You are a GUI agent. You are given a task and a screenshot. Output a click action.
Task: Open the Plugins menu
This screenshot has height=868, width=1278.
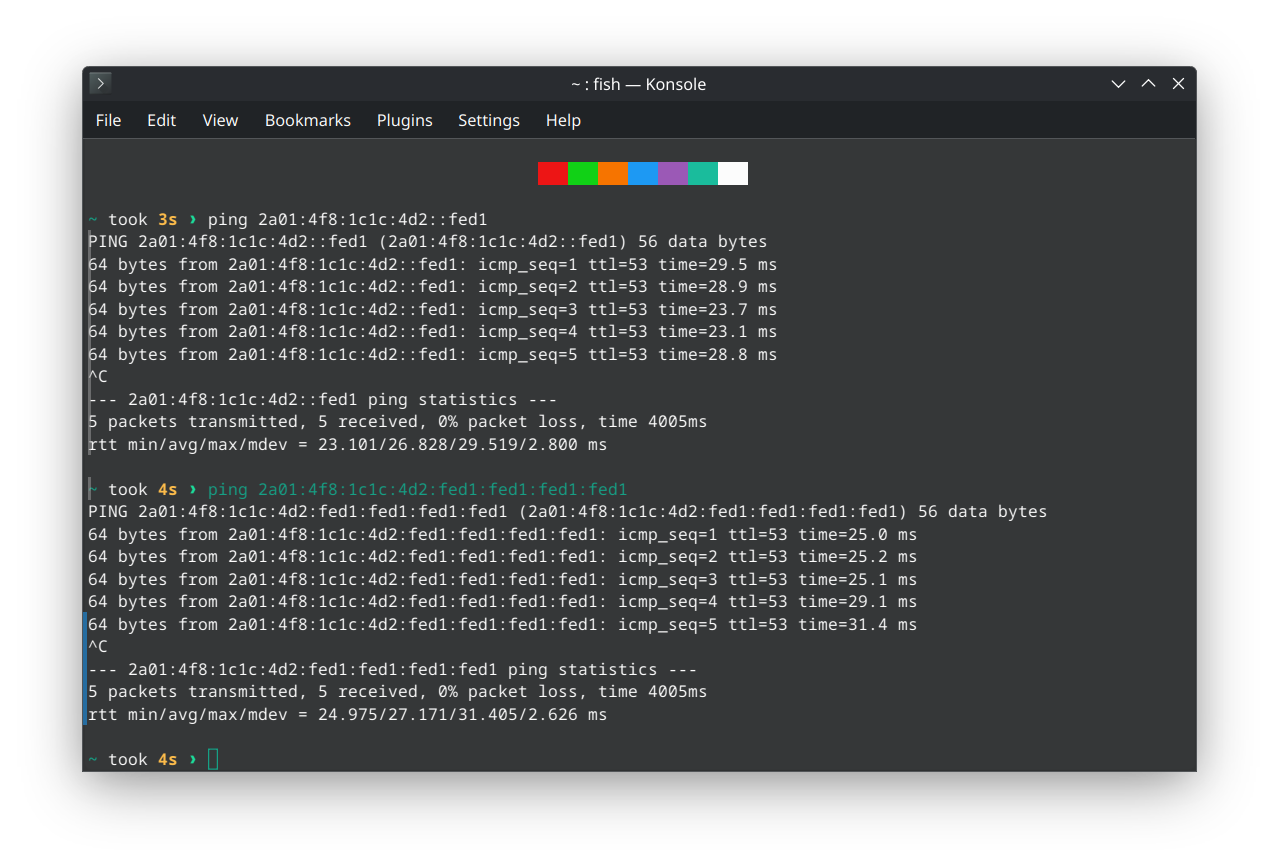pos(404,120)
